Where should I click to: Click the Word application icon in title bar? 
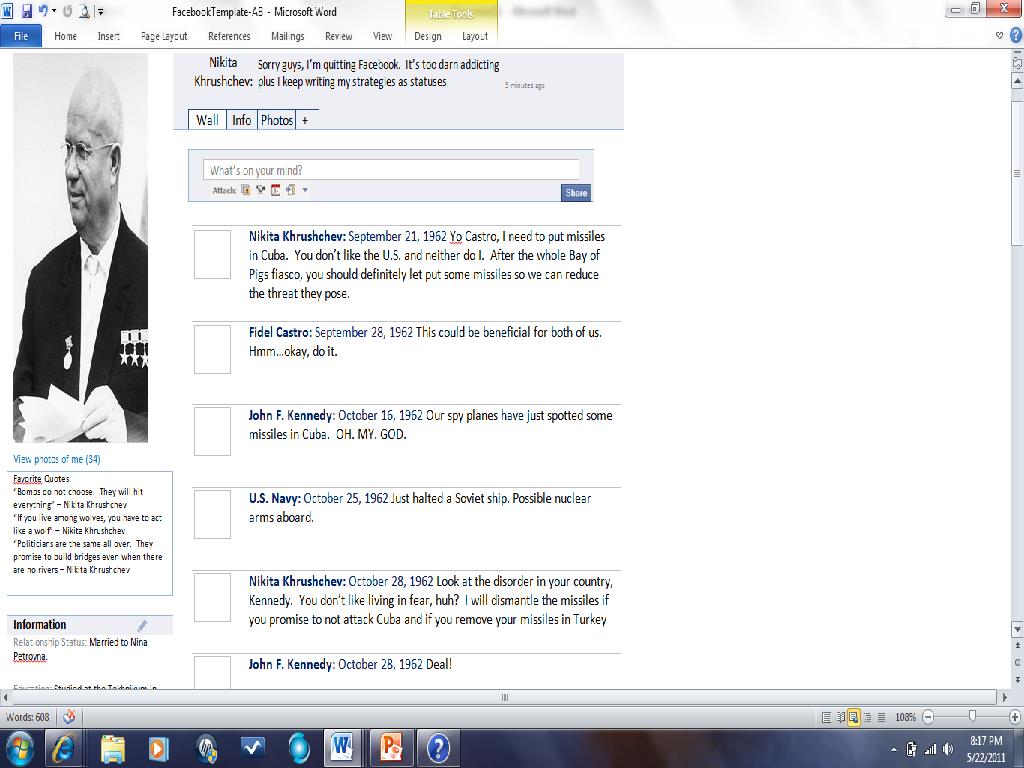pos(7,11)
